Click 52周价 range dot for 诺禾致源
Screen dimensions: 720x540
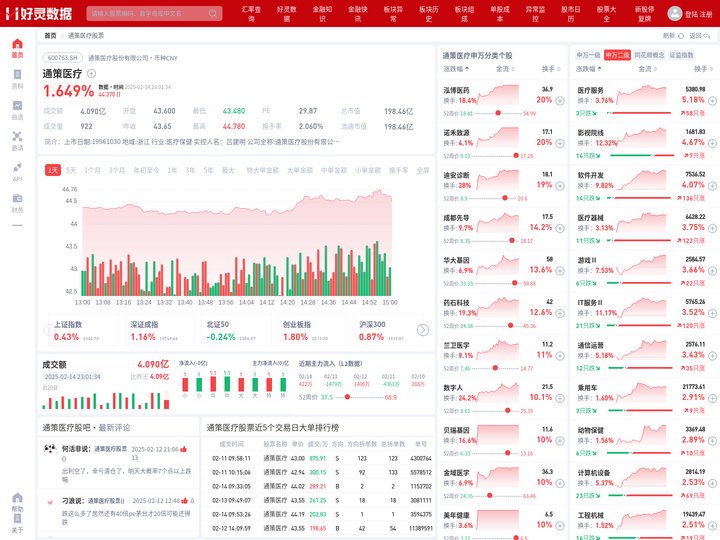pos(516,156)
